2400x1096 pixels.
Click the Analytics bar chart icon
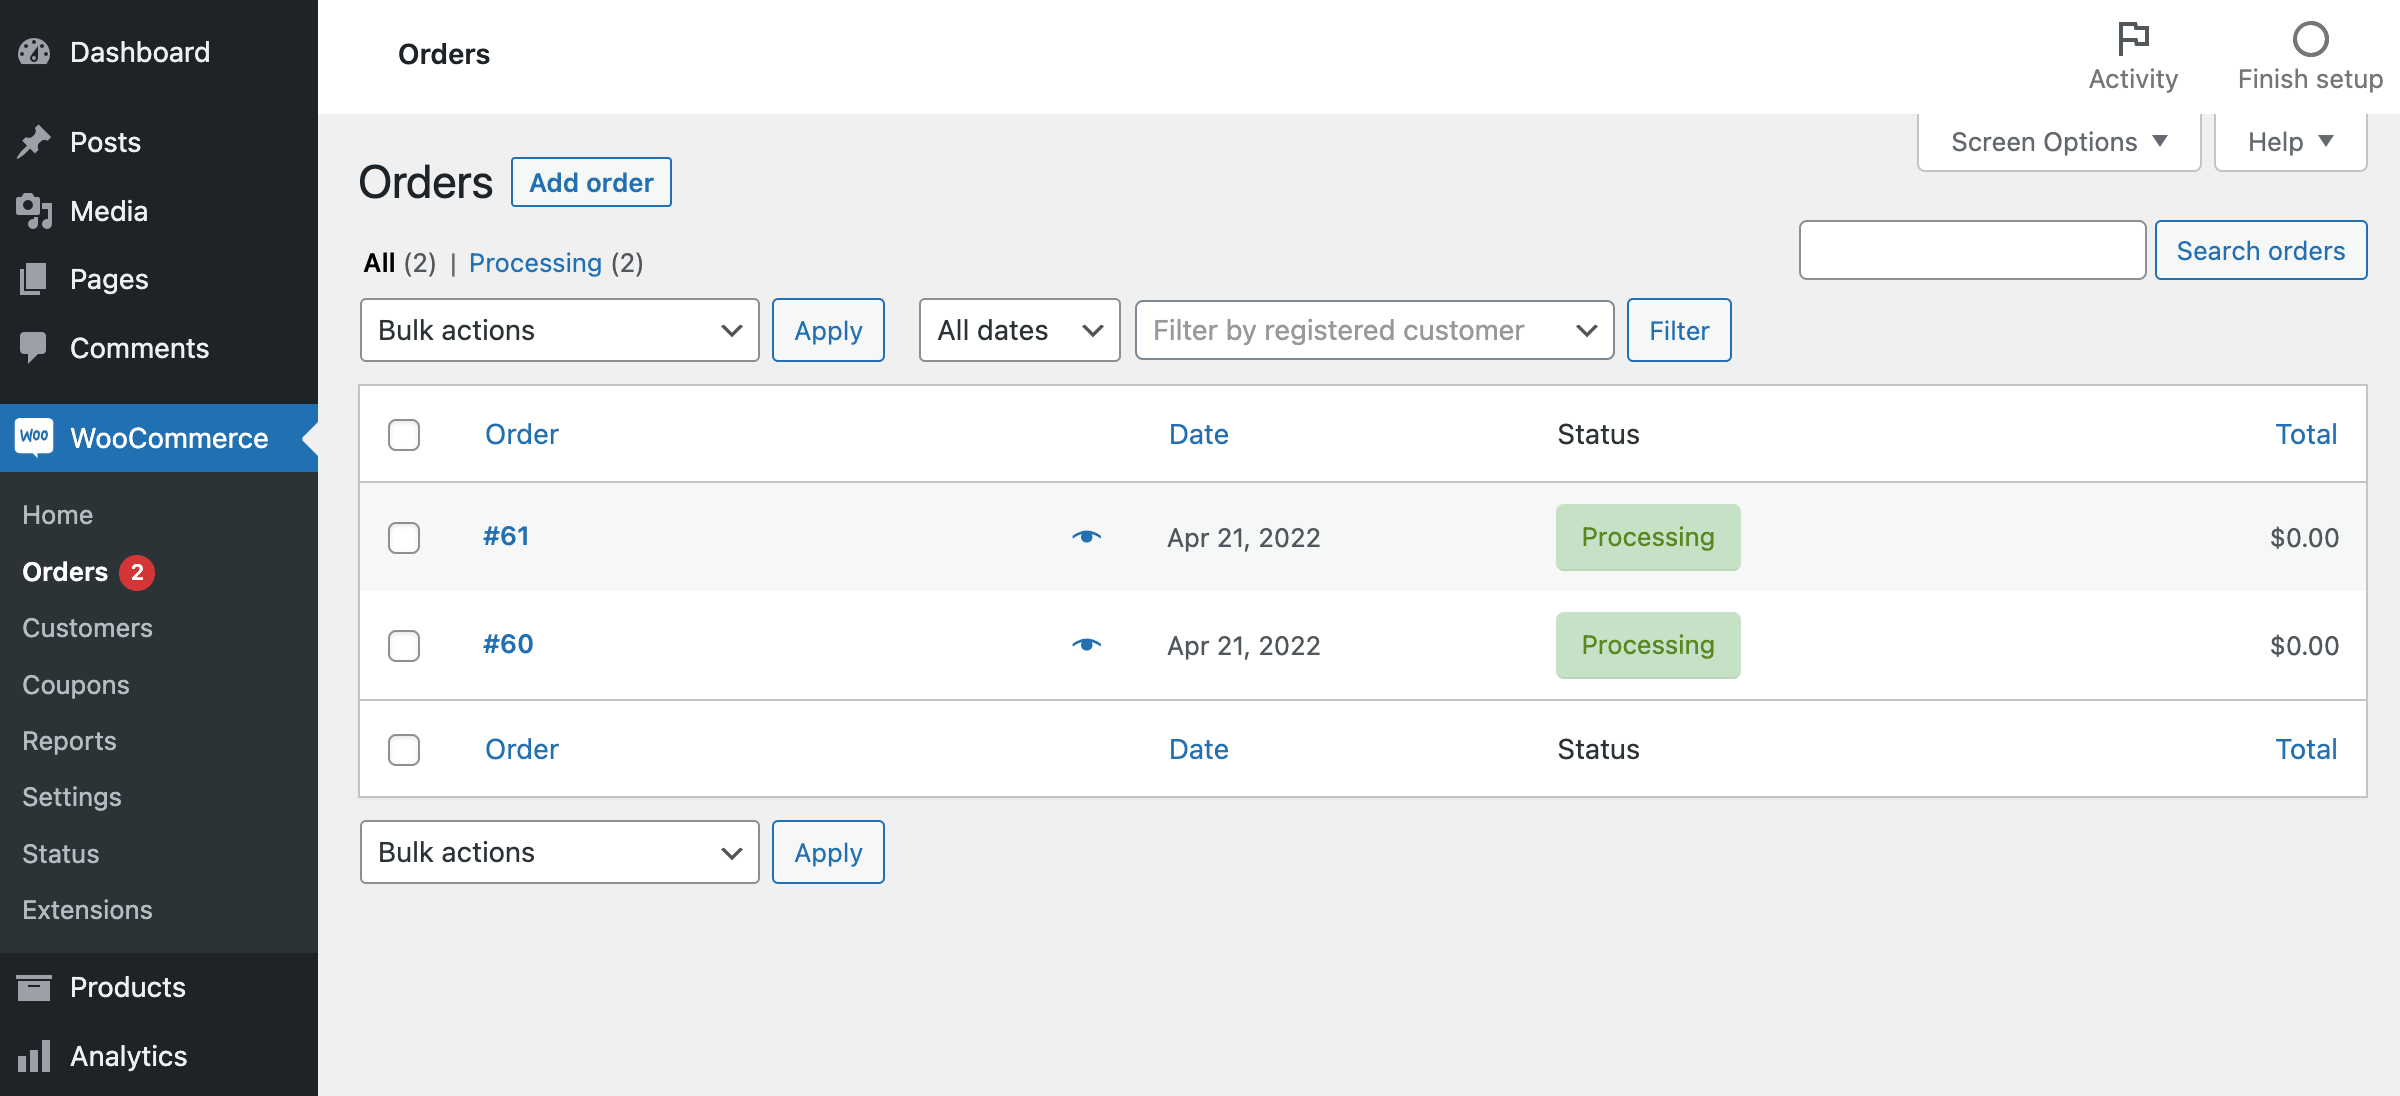coord(34,1056)
